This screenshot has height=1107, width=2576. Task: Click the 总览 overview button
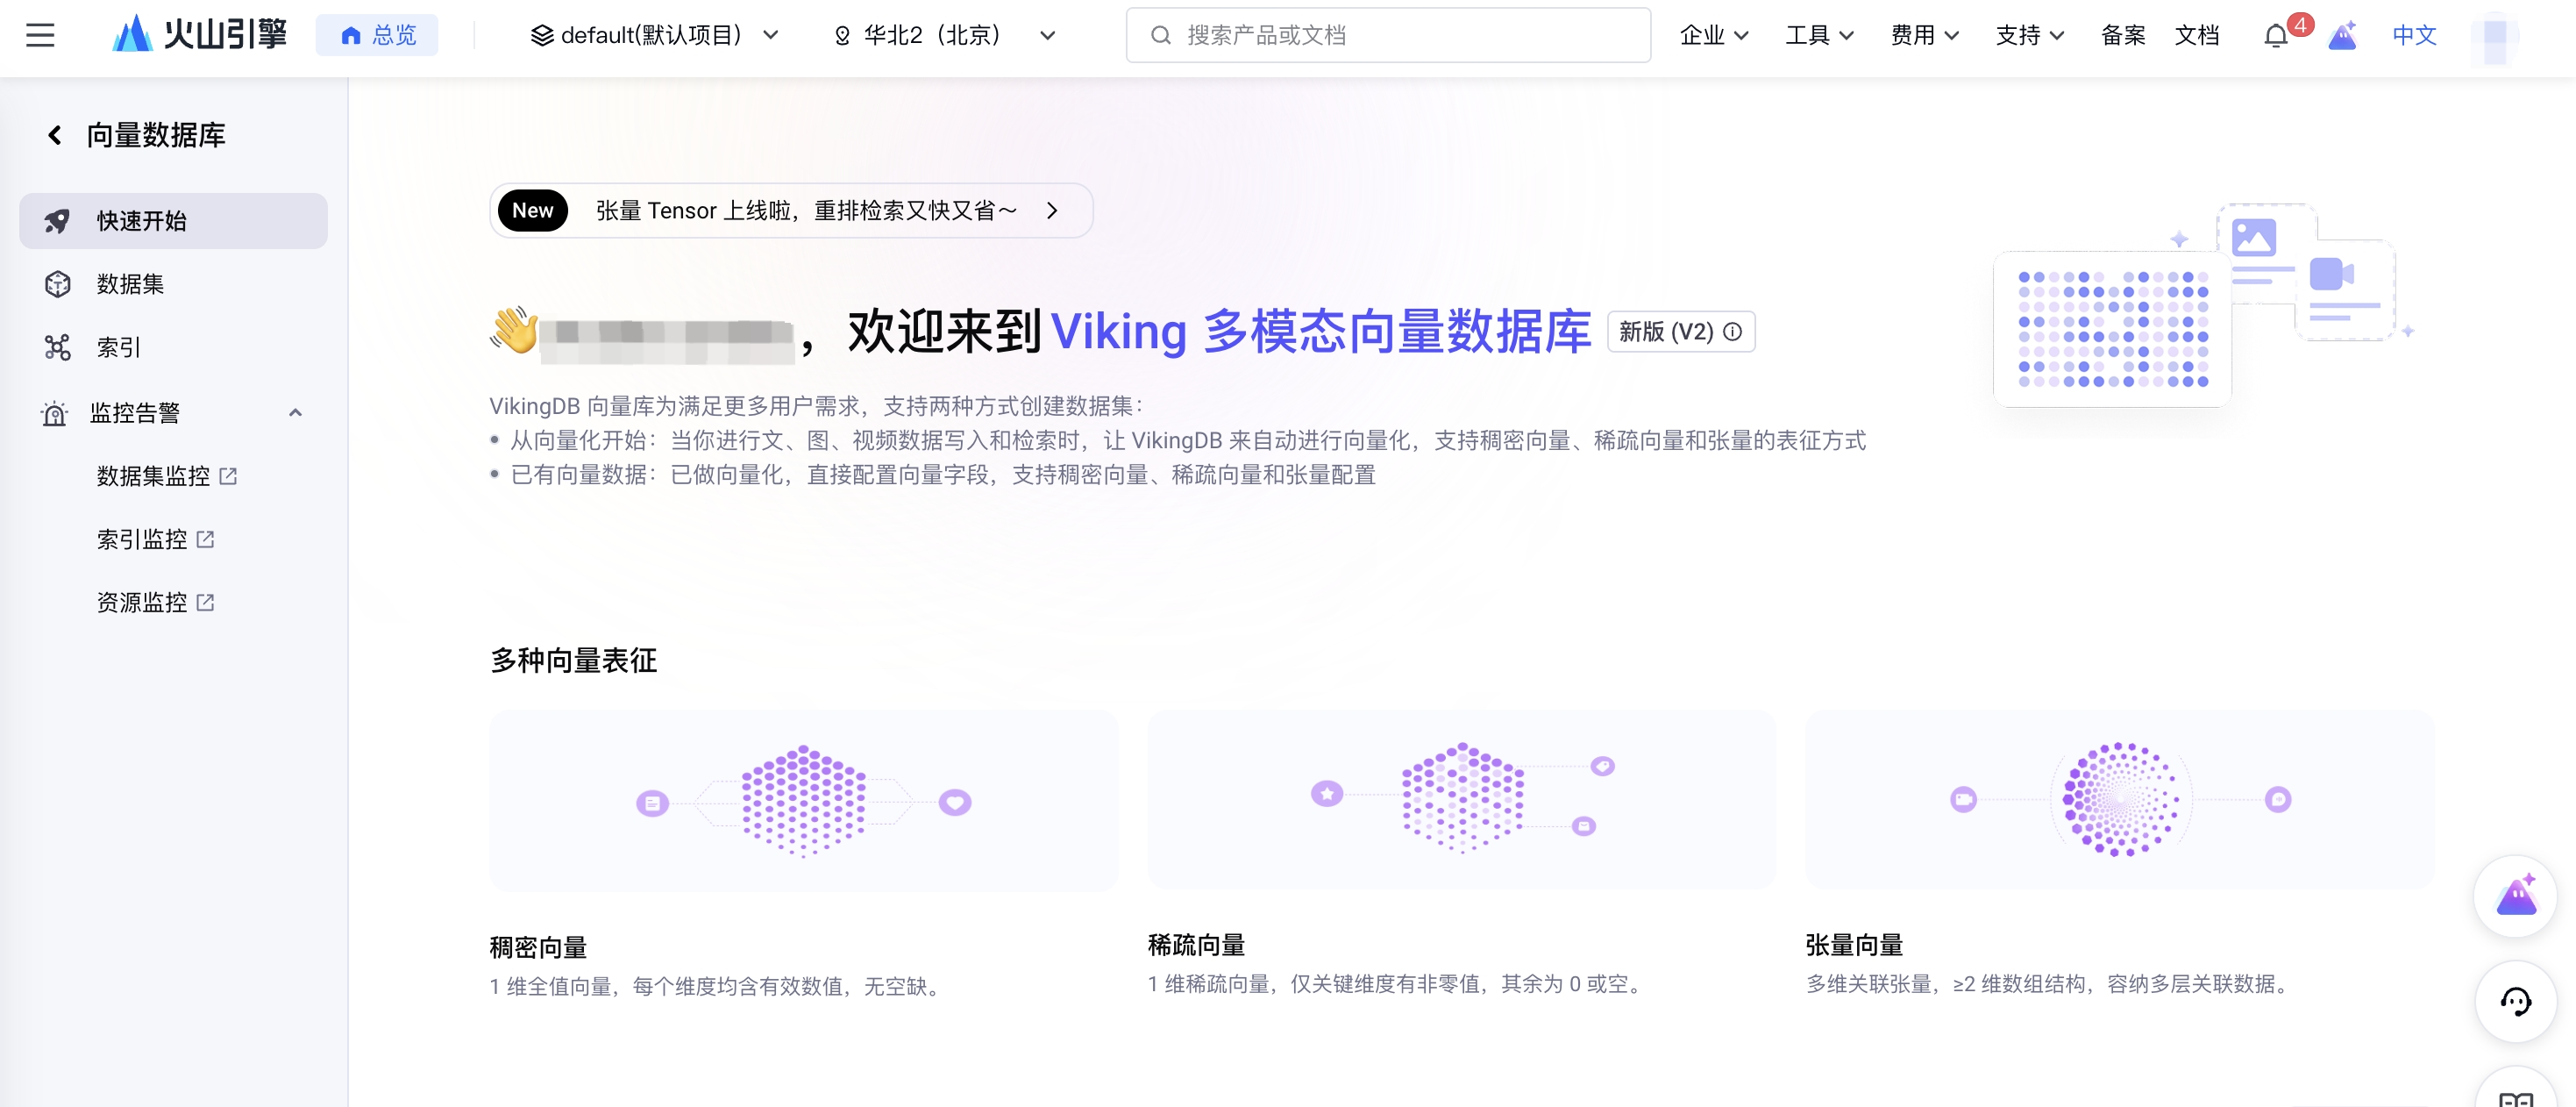tap(377, 36)
